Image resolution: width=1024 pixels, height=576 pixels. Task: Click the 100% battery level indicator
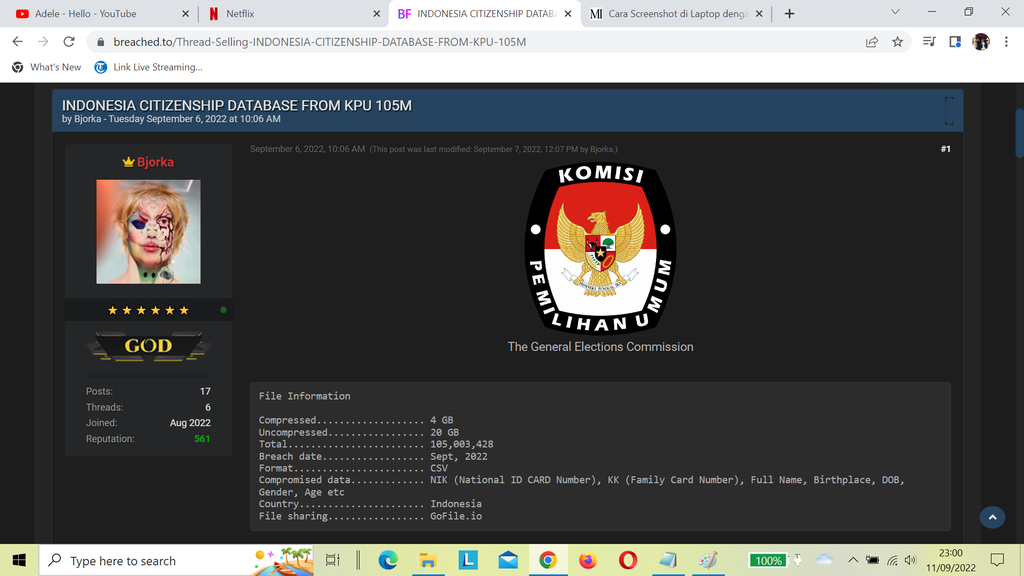[x=769, y=560]
